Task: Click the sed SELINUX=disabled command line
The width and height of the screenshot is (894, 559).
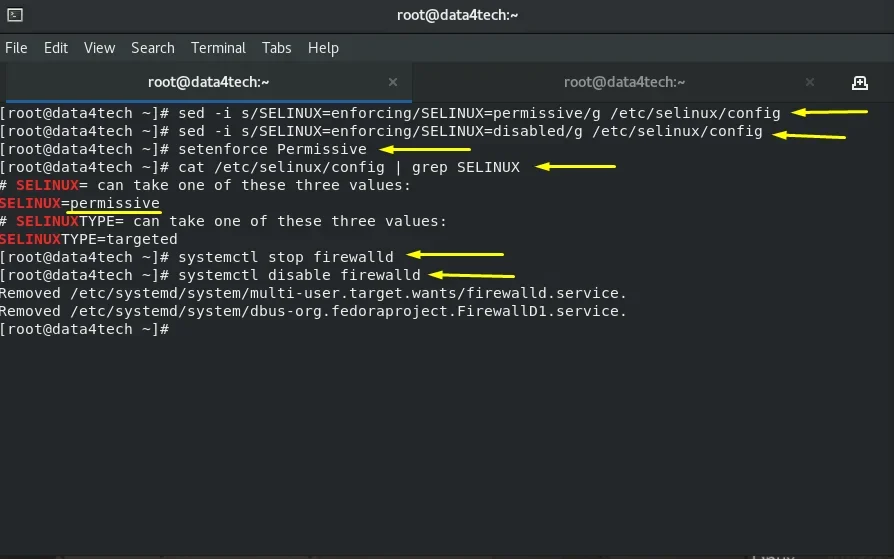Action: click(381, 131)
